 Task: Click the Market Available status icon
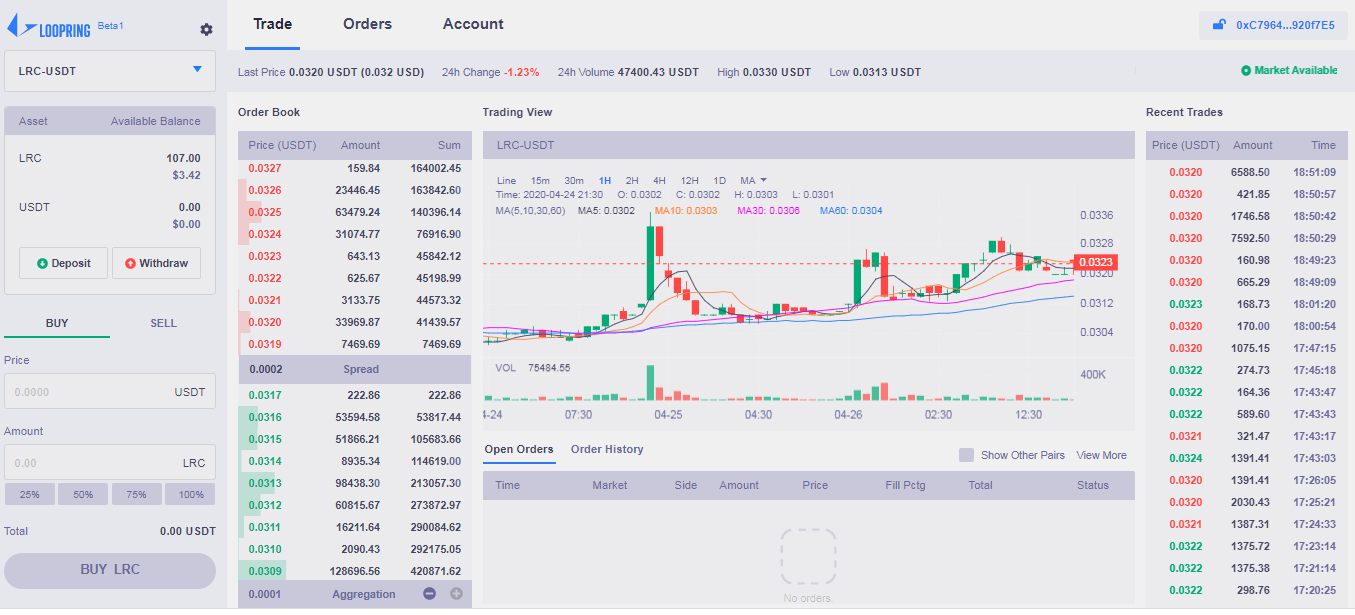(x=1246, y=71)
